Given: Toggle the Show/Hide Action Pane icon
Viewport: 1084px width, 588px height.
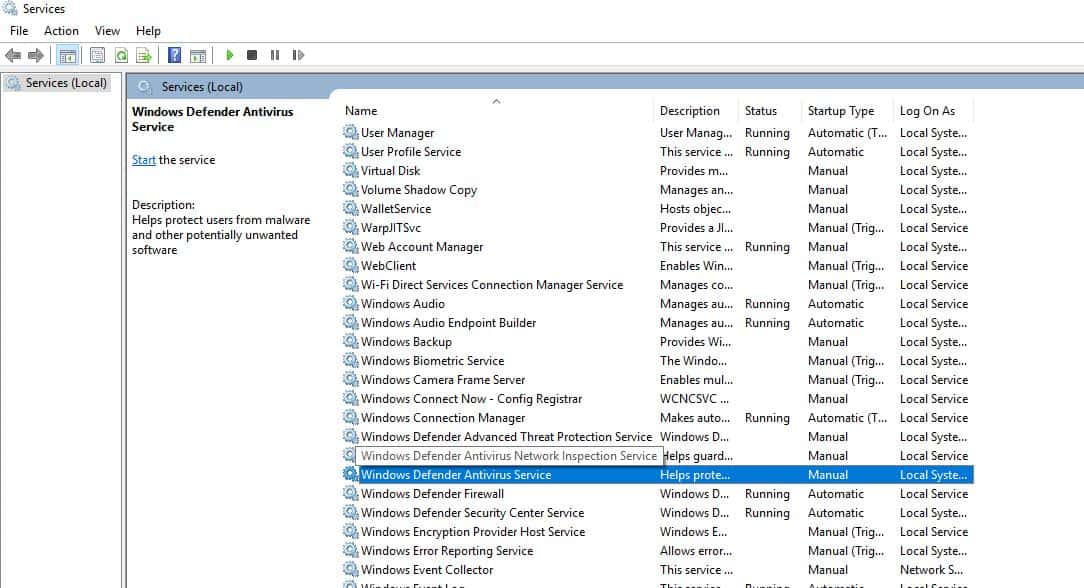Looking at the screenshot, I should [x=199, y=55].
